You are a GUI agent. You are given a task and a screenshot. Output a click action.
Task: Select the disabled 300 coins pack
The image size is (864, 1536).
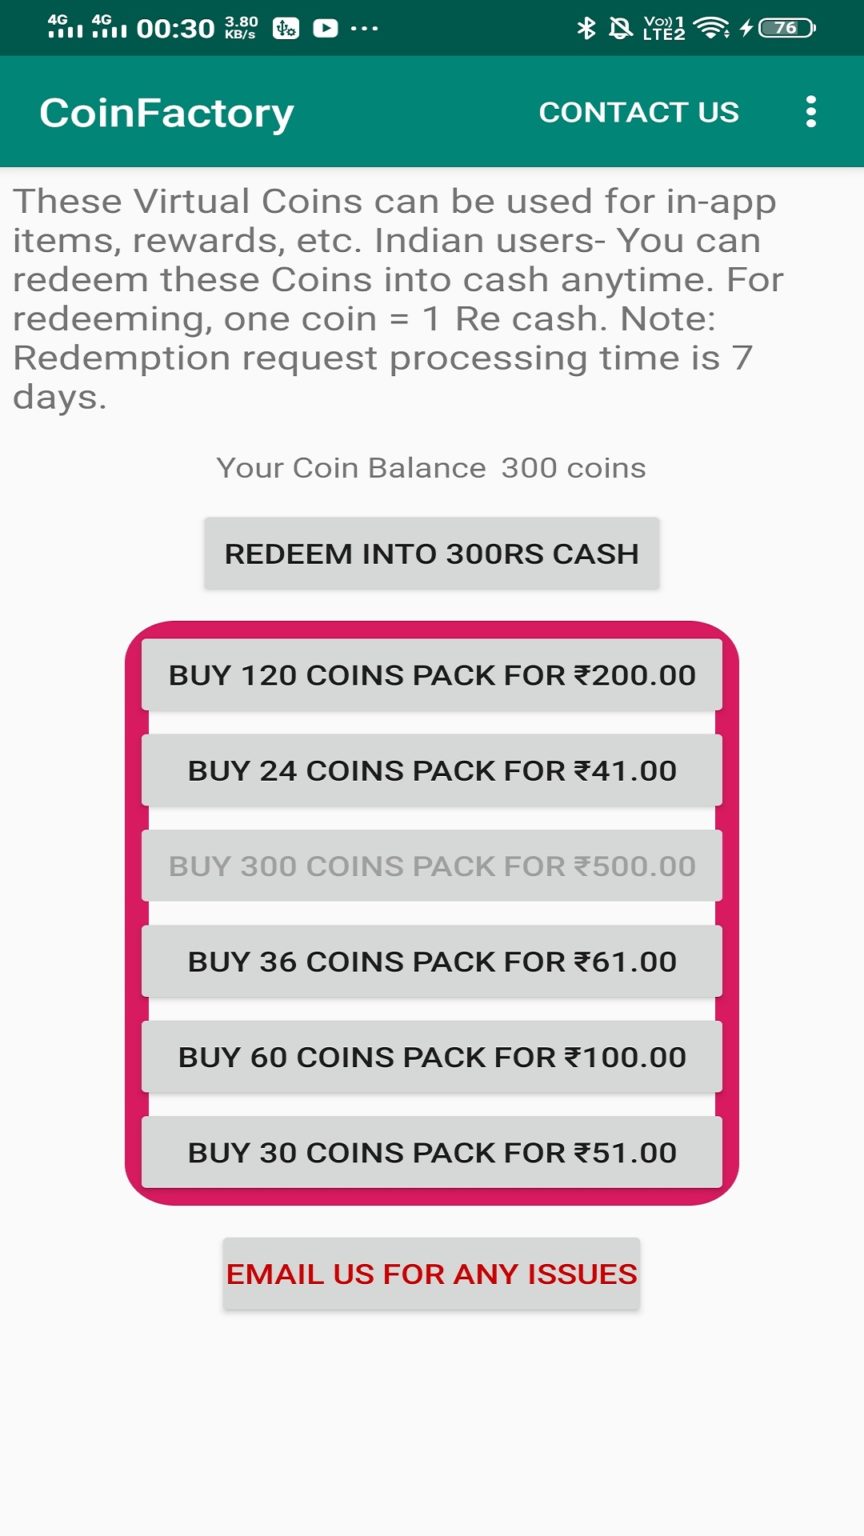(x=432, y=865)
